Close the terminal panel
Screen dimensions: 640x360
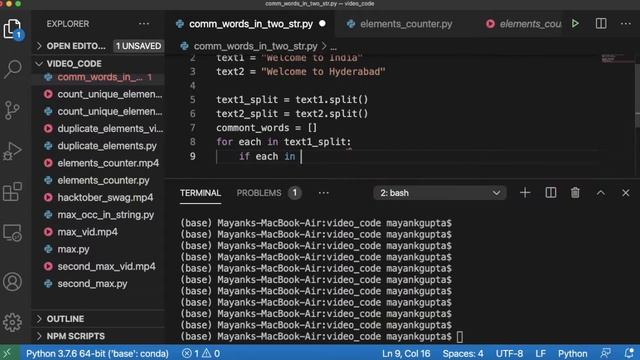pyautogui.click(x=625, y=193)
